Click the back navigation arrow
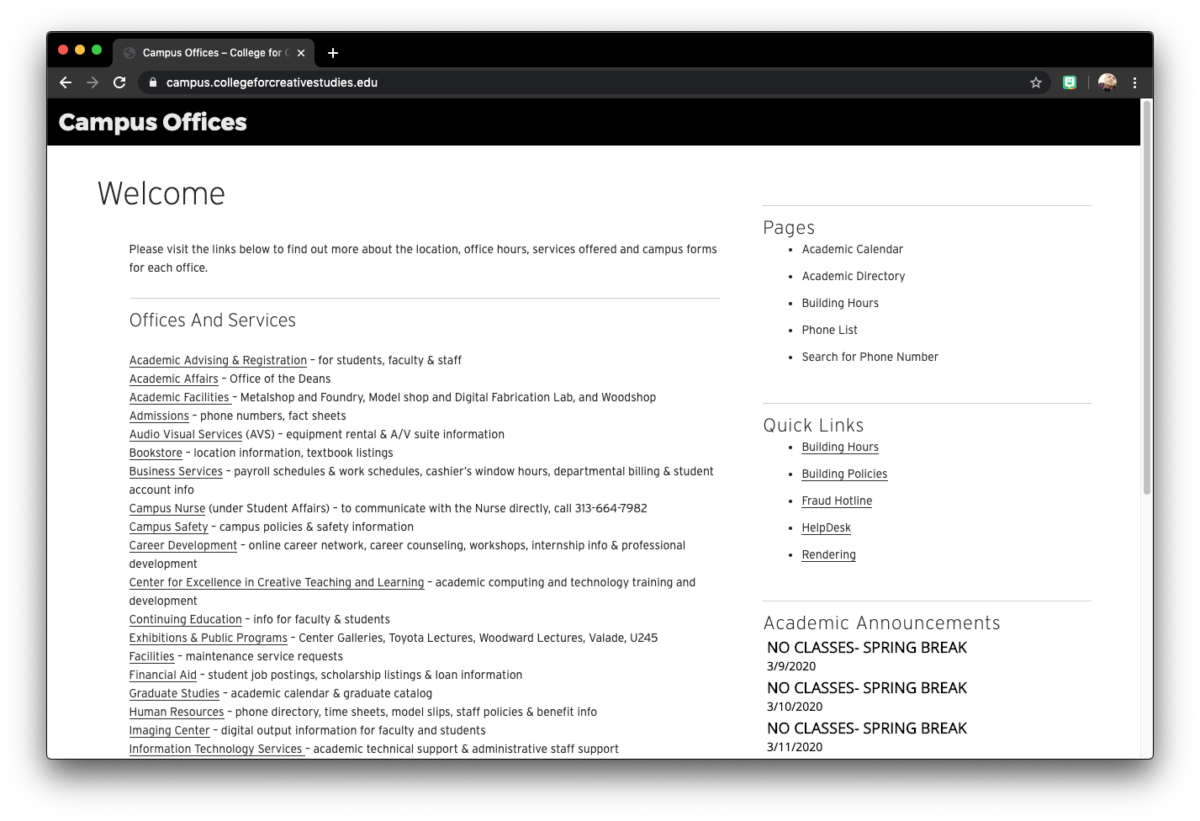The height and width of the screenshot is (821, 1200). (x=65, y=82)
